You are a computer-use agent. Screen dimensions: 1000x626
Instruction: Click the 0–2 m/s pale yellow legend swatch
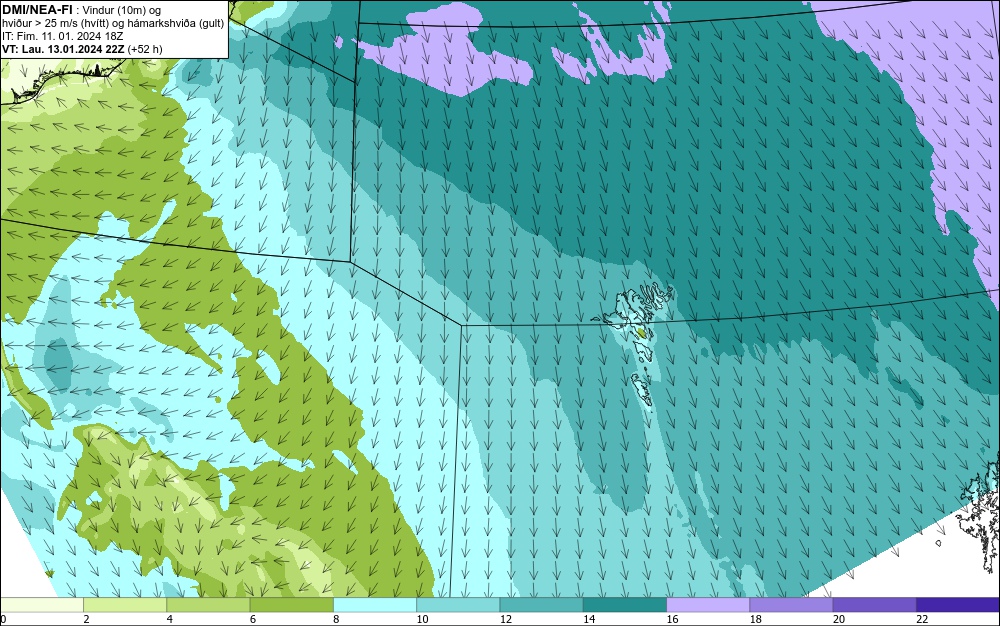click(x=41, y=604)
